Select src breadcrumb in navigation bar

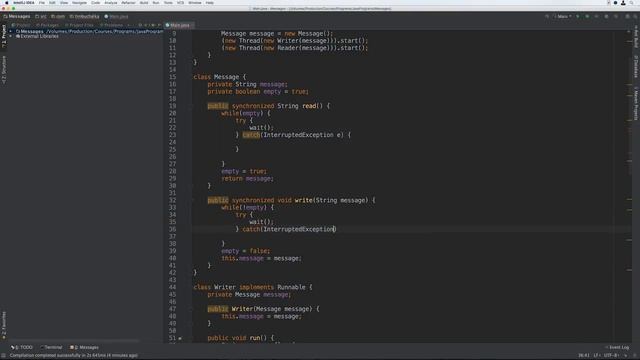[x=41, y=16]
